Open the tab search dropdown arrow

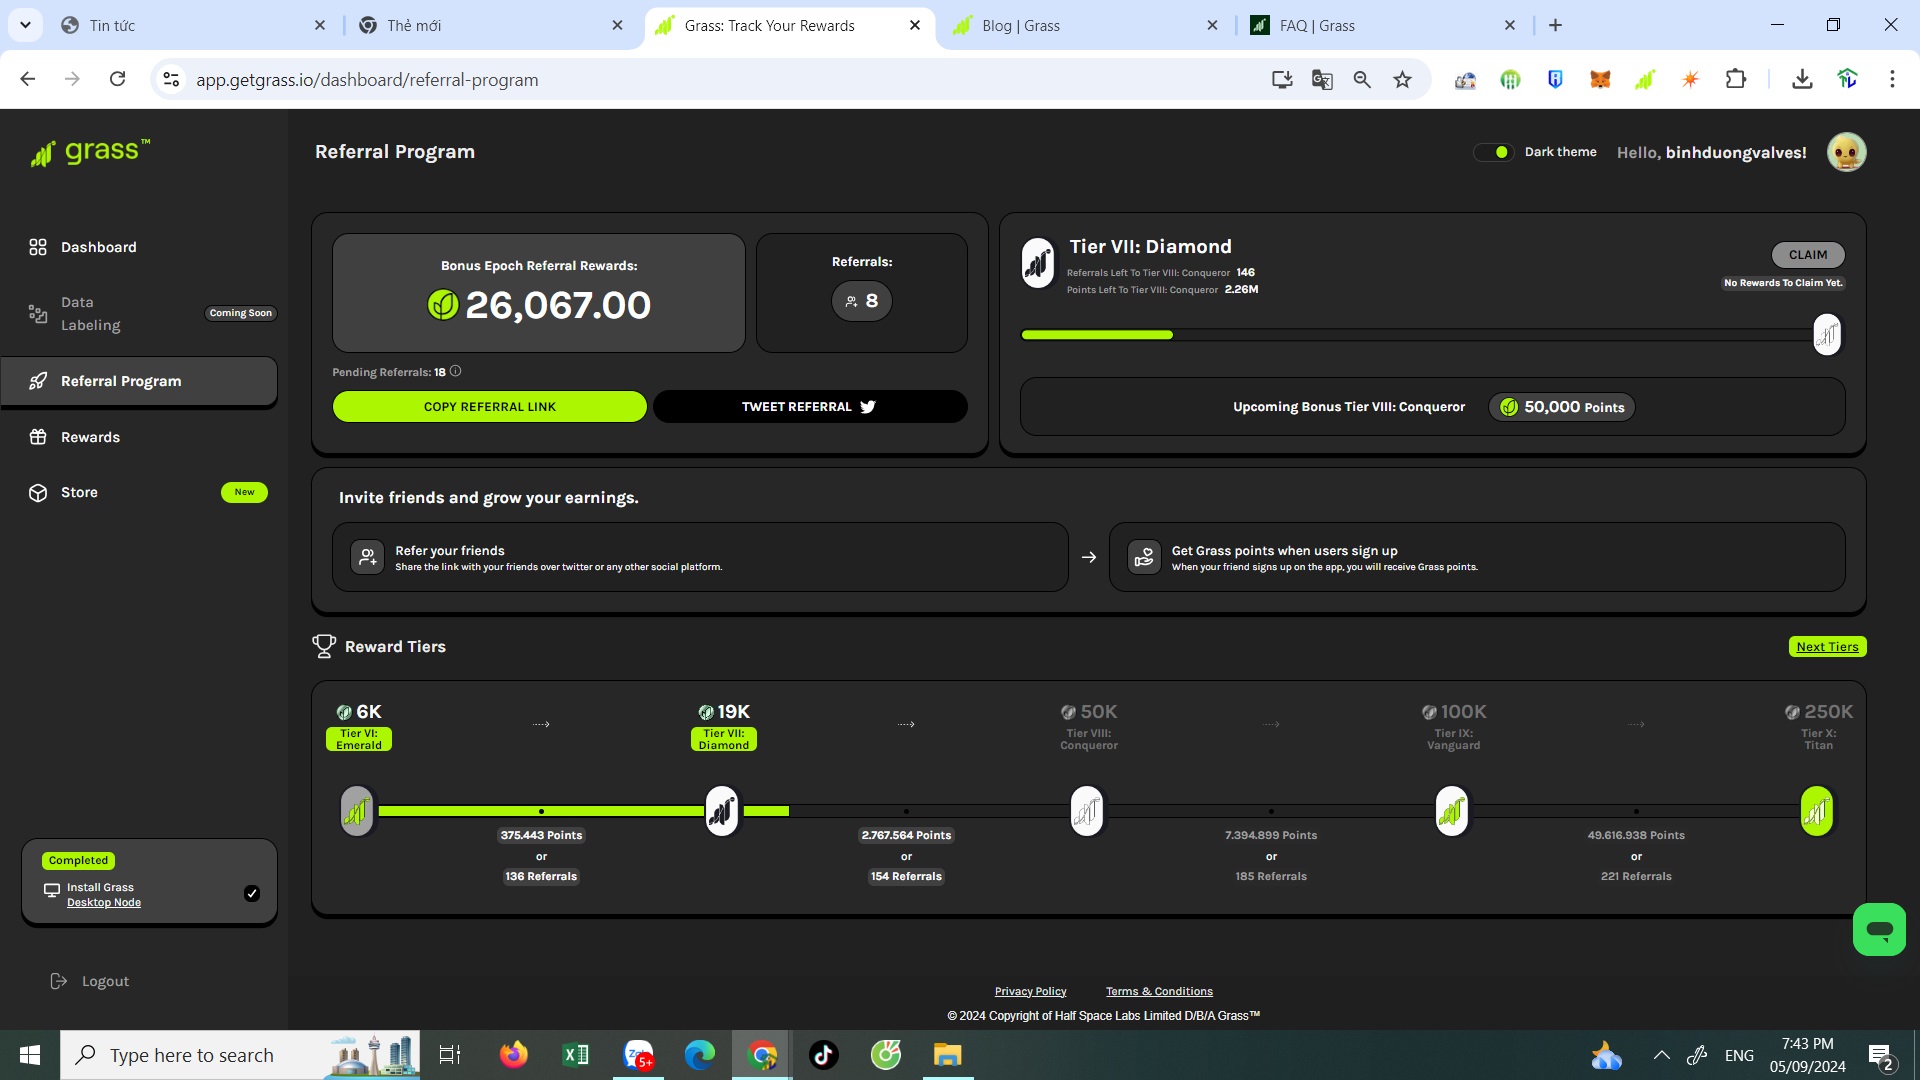coord(25,25)
